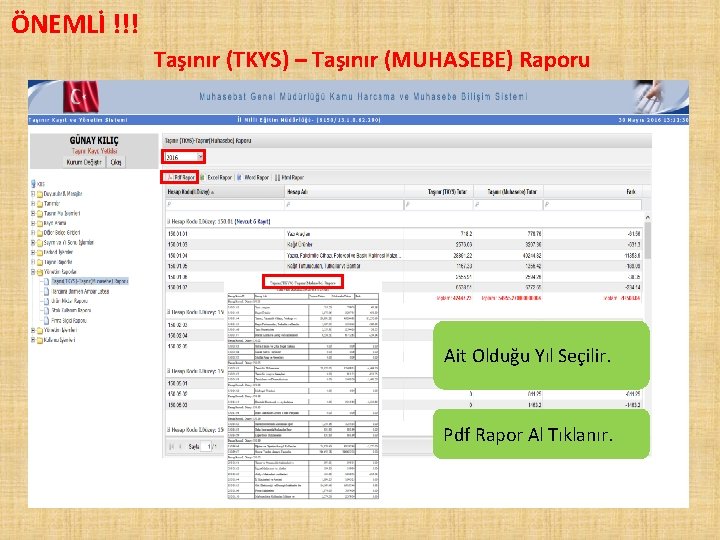Click the filter field under Hesap Kodu
This screenshot has width=720, height=540.
coord(225,204)
